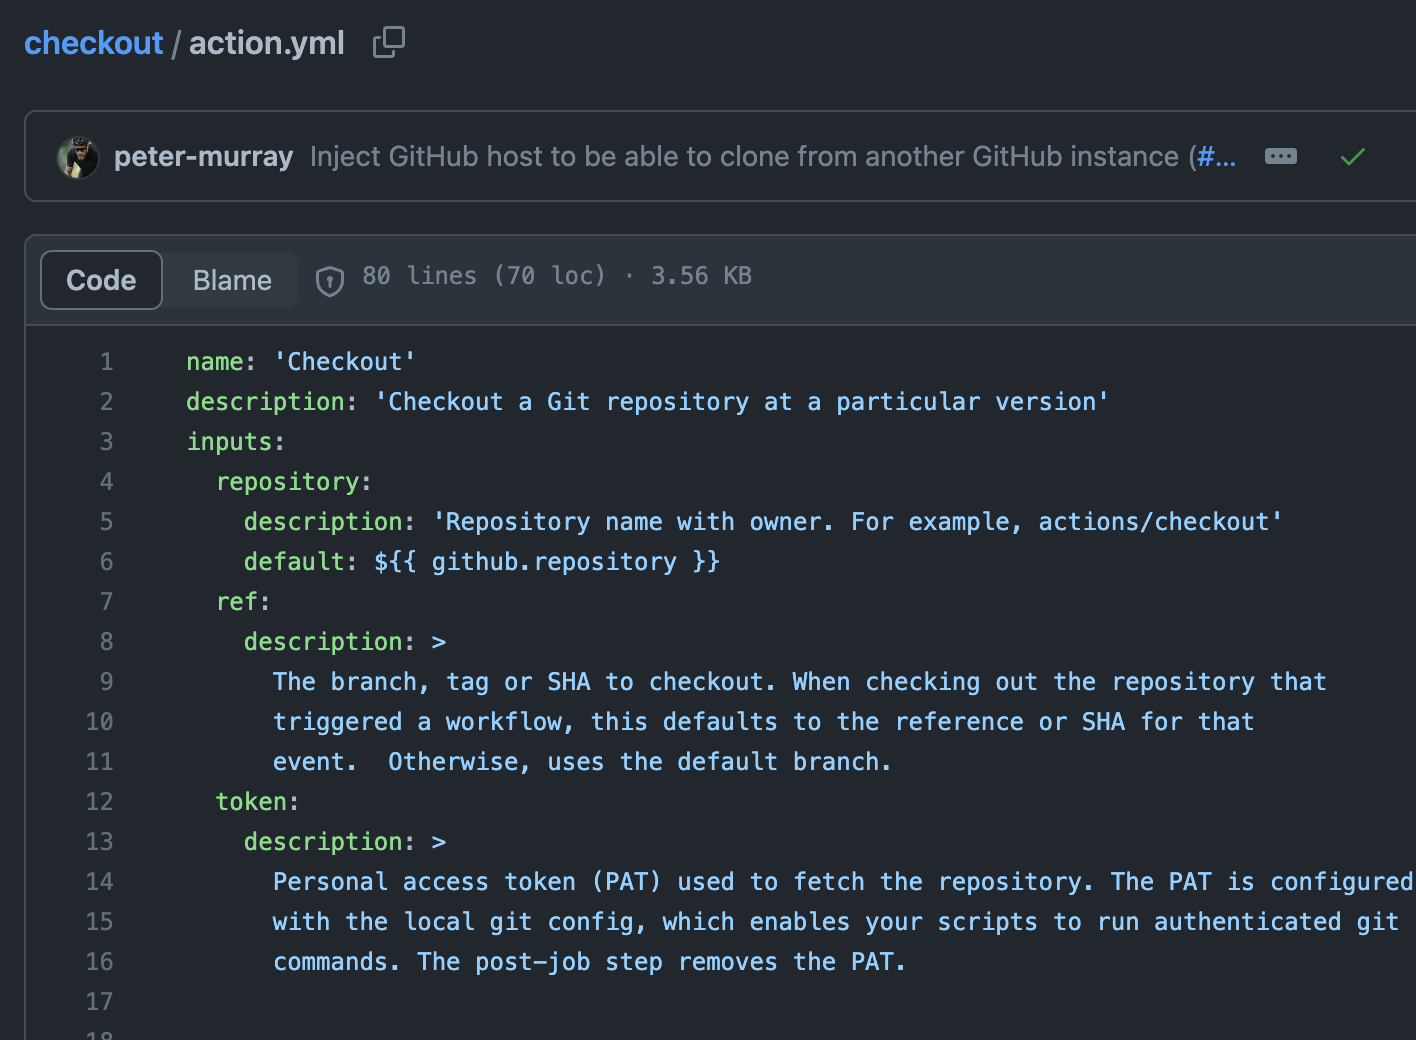Screen dimensions: 1416x1040
Task: Select line number 1 in the gutter
Action: (106, 362)
